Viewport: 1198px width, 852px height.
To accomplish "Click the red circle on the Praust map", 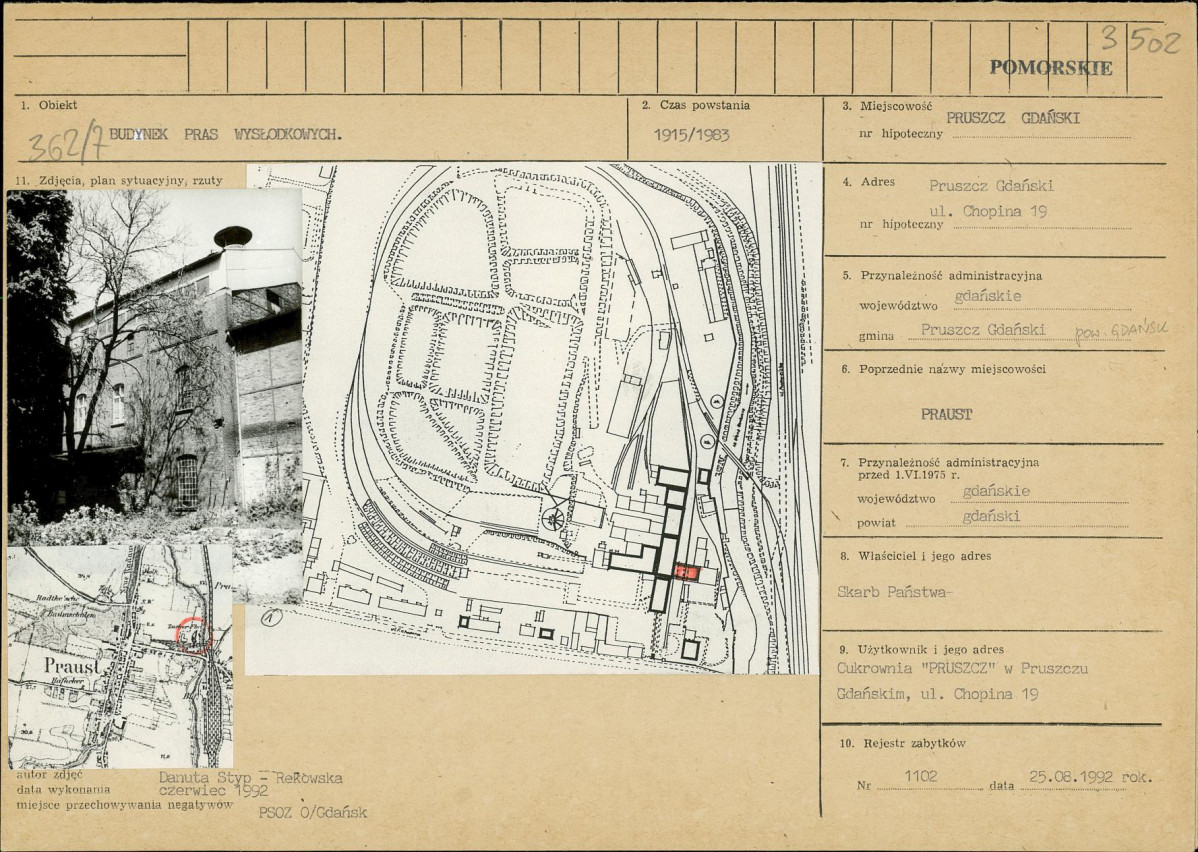I will pyautogui.click(x=195, y=635).
